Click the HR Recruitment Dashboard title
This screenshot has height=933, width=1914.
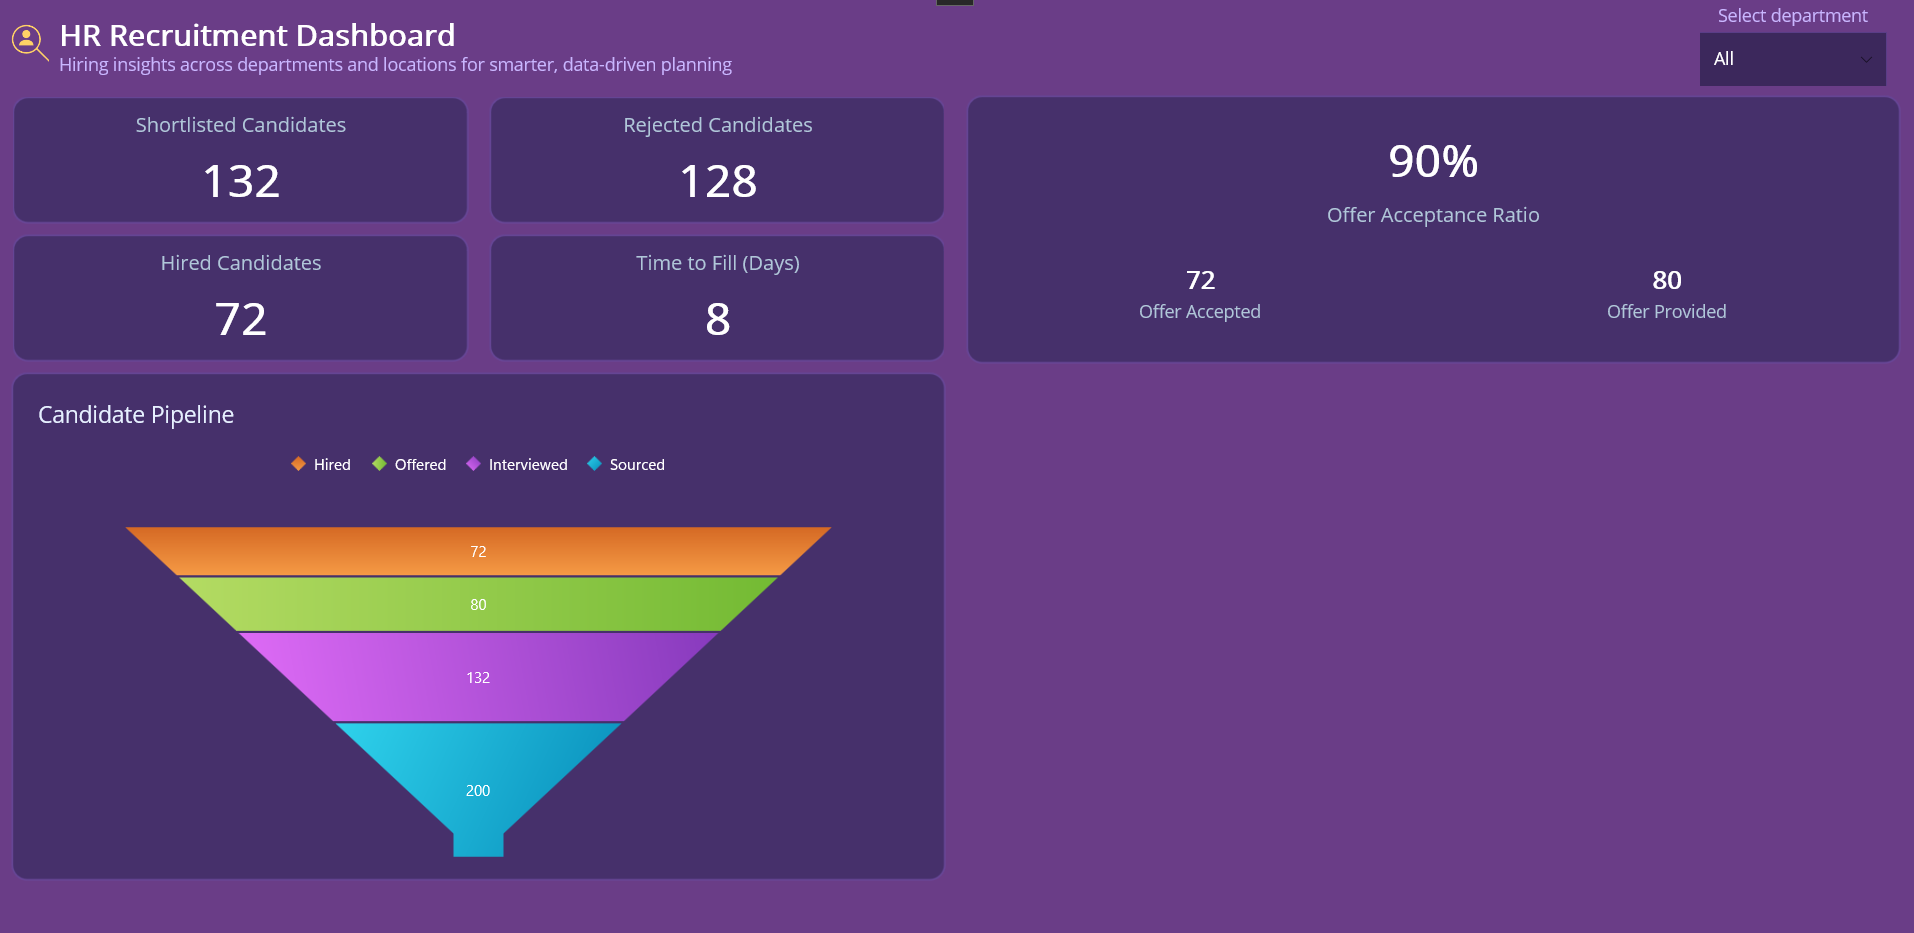click(258, 35)
